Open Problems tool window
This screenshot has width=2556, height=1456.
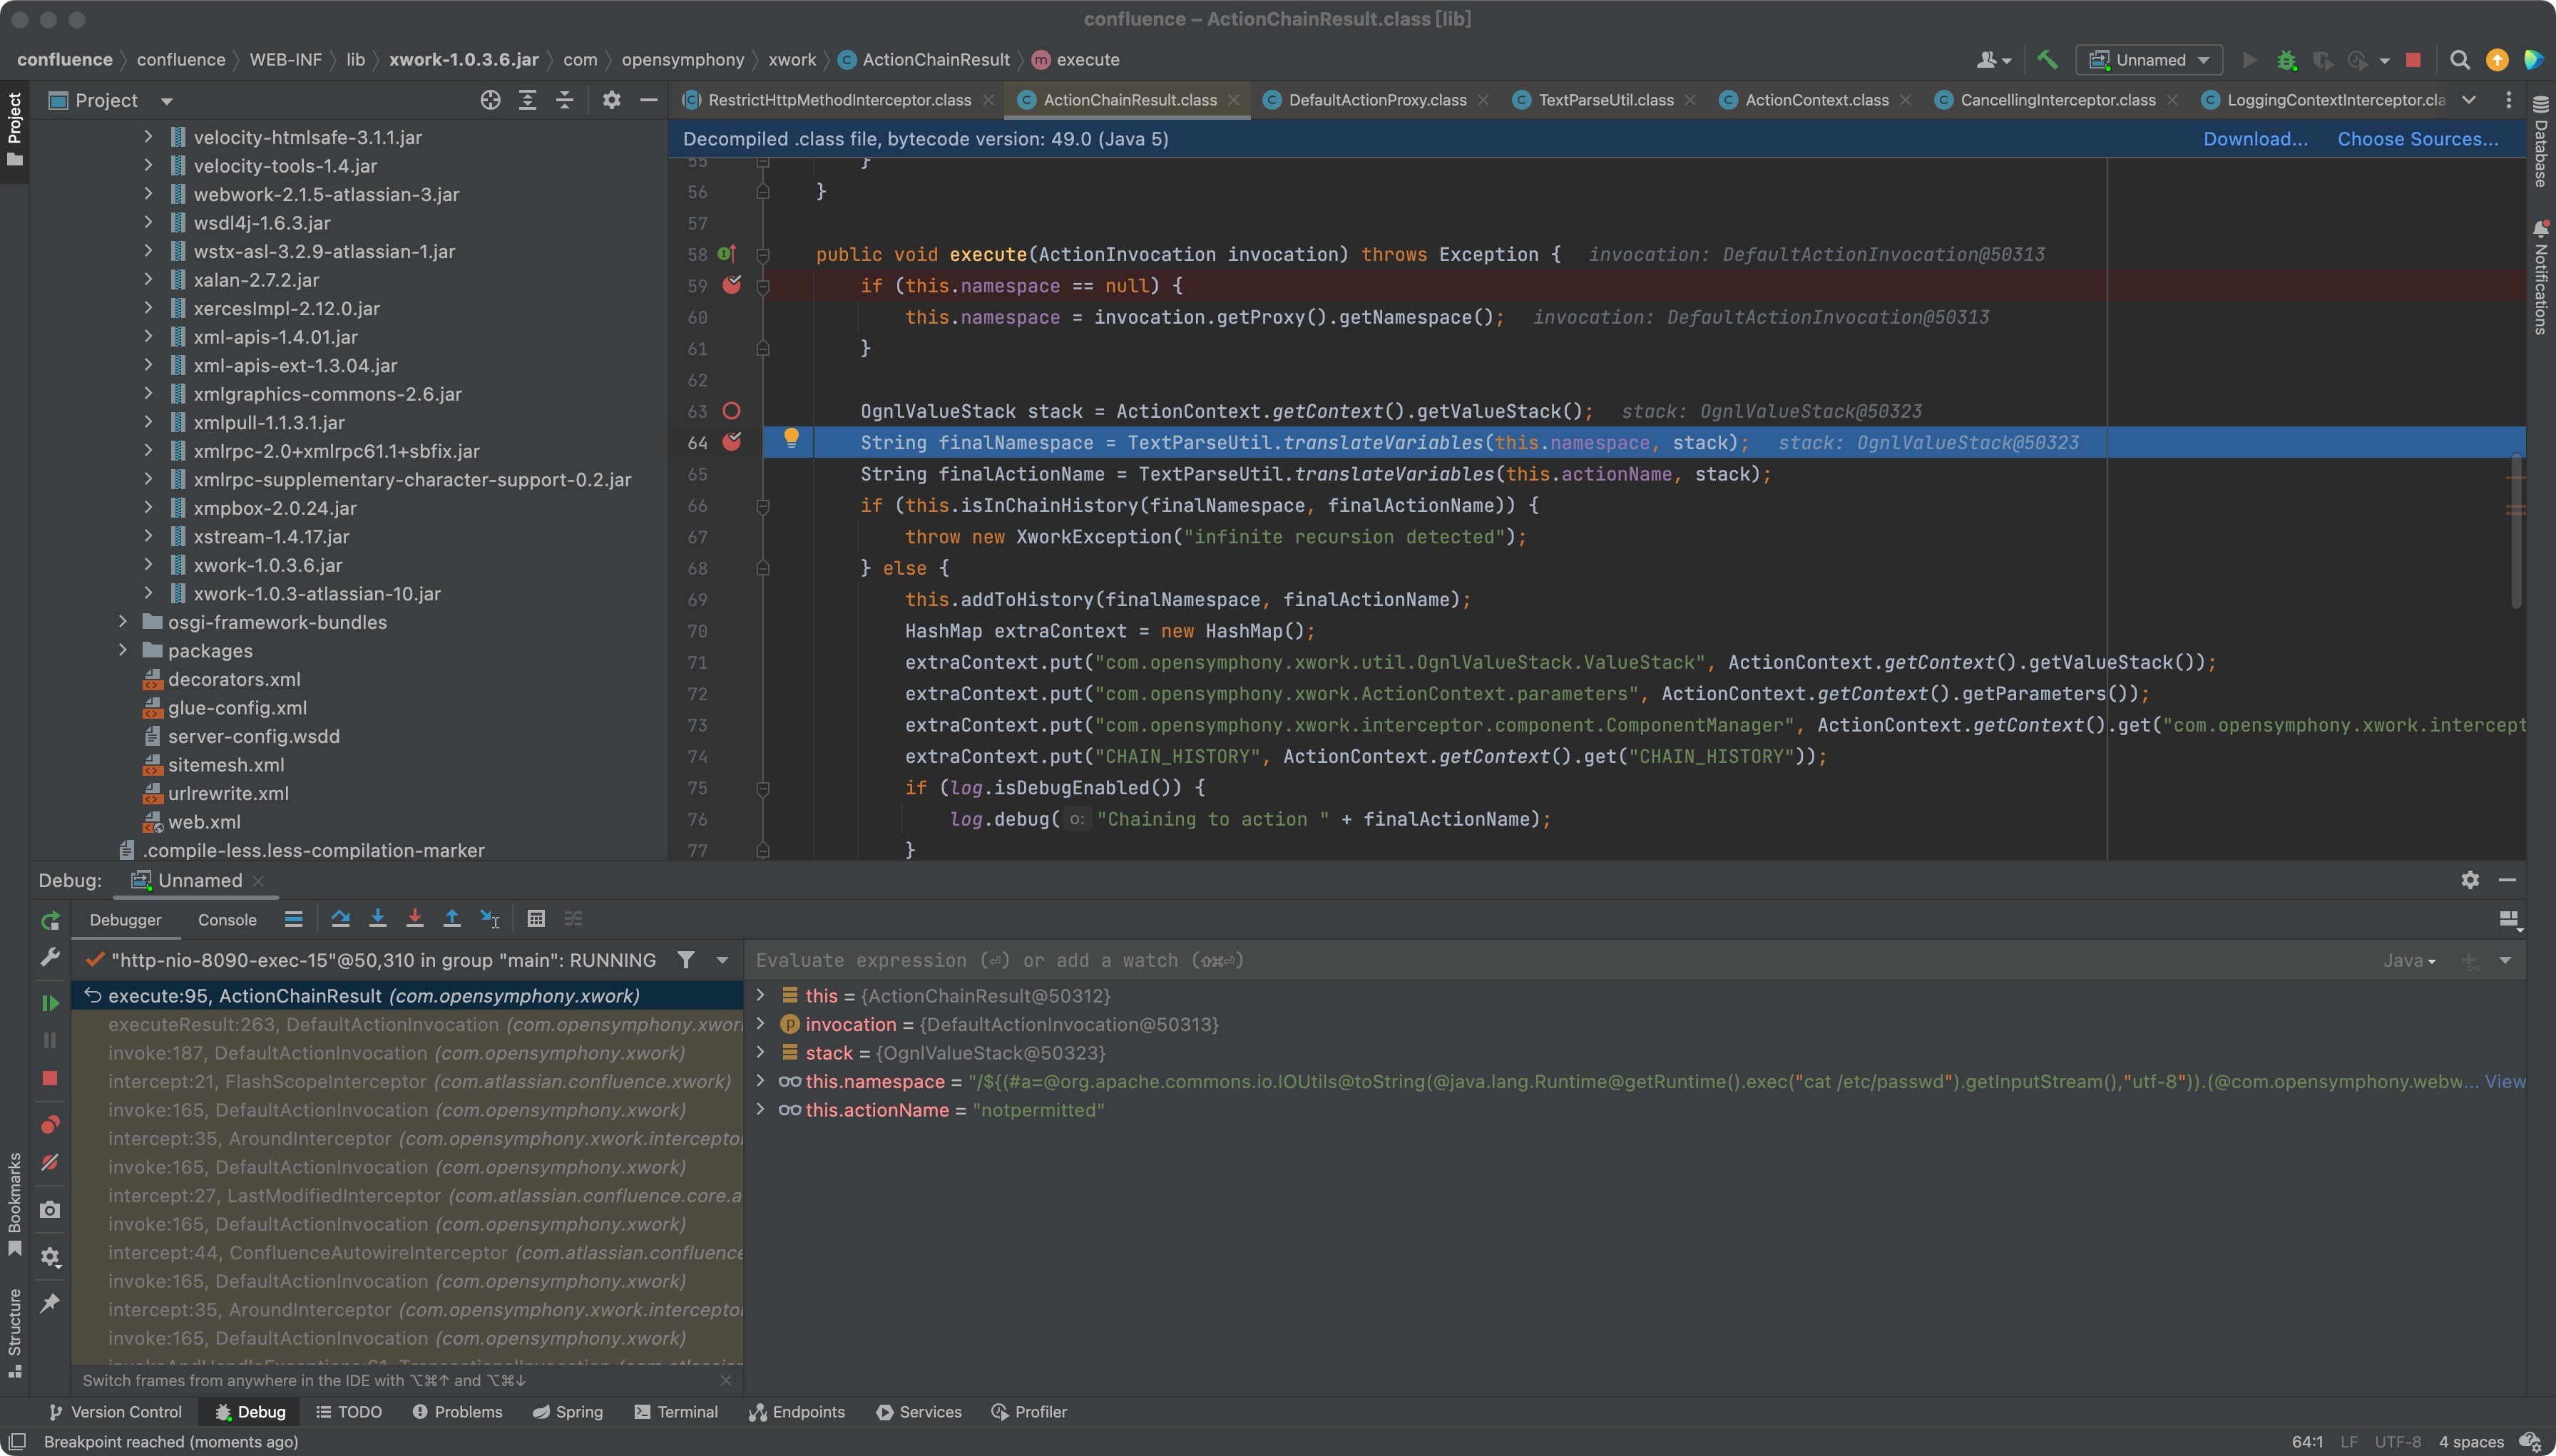pos(457,1412)
